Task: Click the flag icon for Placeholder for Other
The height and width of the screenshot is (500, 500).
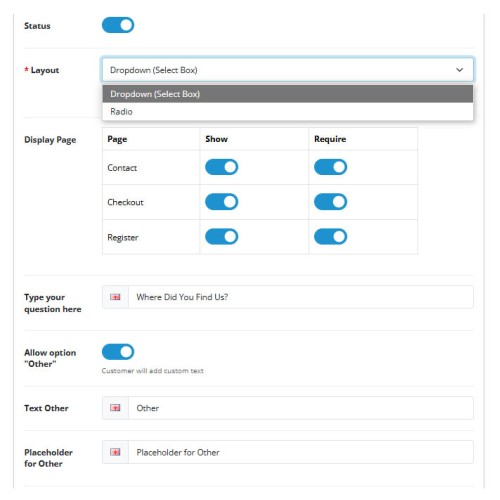Action: 115,452
